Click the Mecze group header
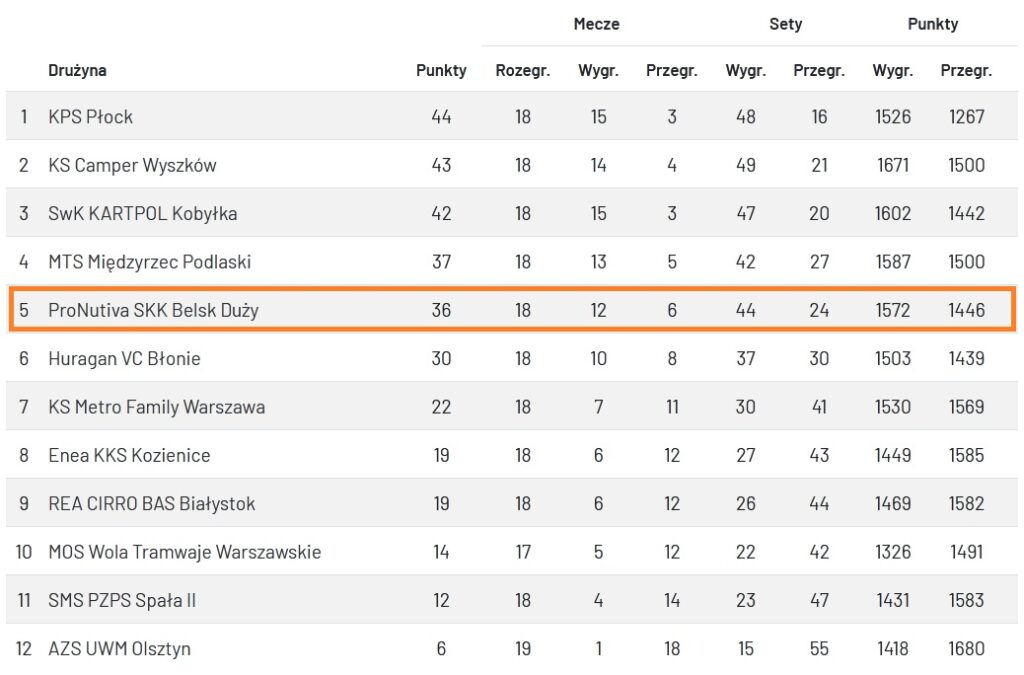 pyautogui.click(x=596, y=24)
